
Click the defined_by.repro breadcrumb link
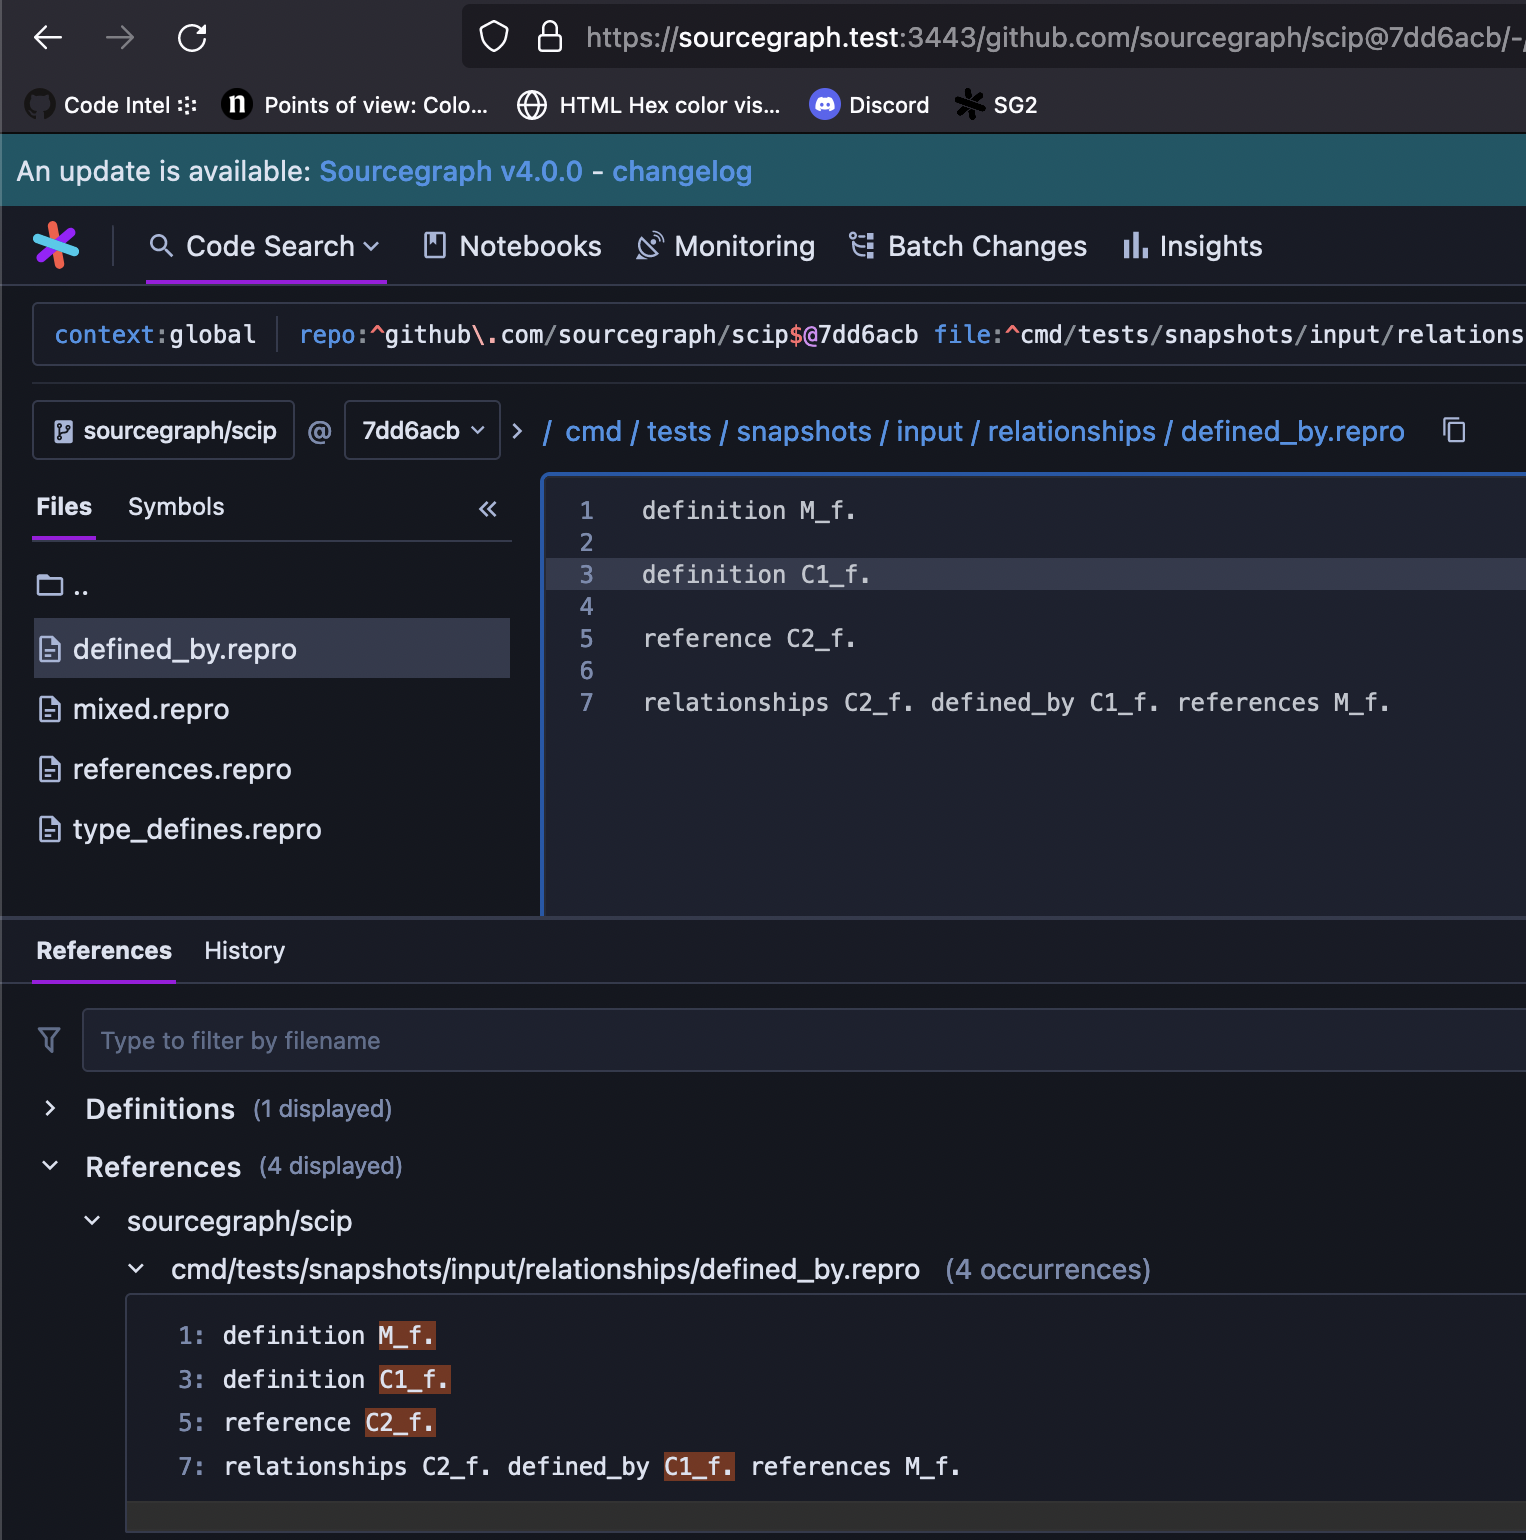click(x=1293, y=431)
